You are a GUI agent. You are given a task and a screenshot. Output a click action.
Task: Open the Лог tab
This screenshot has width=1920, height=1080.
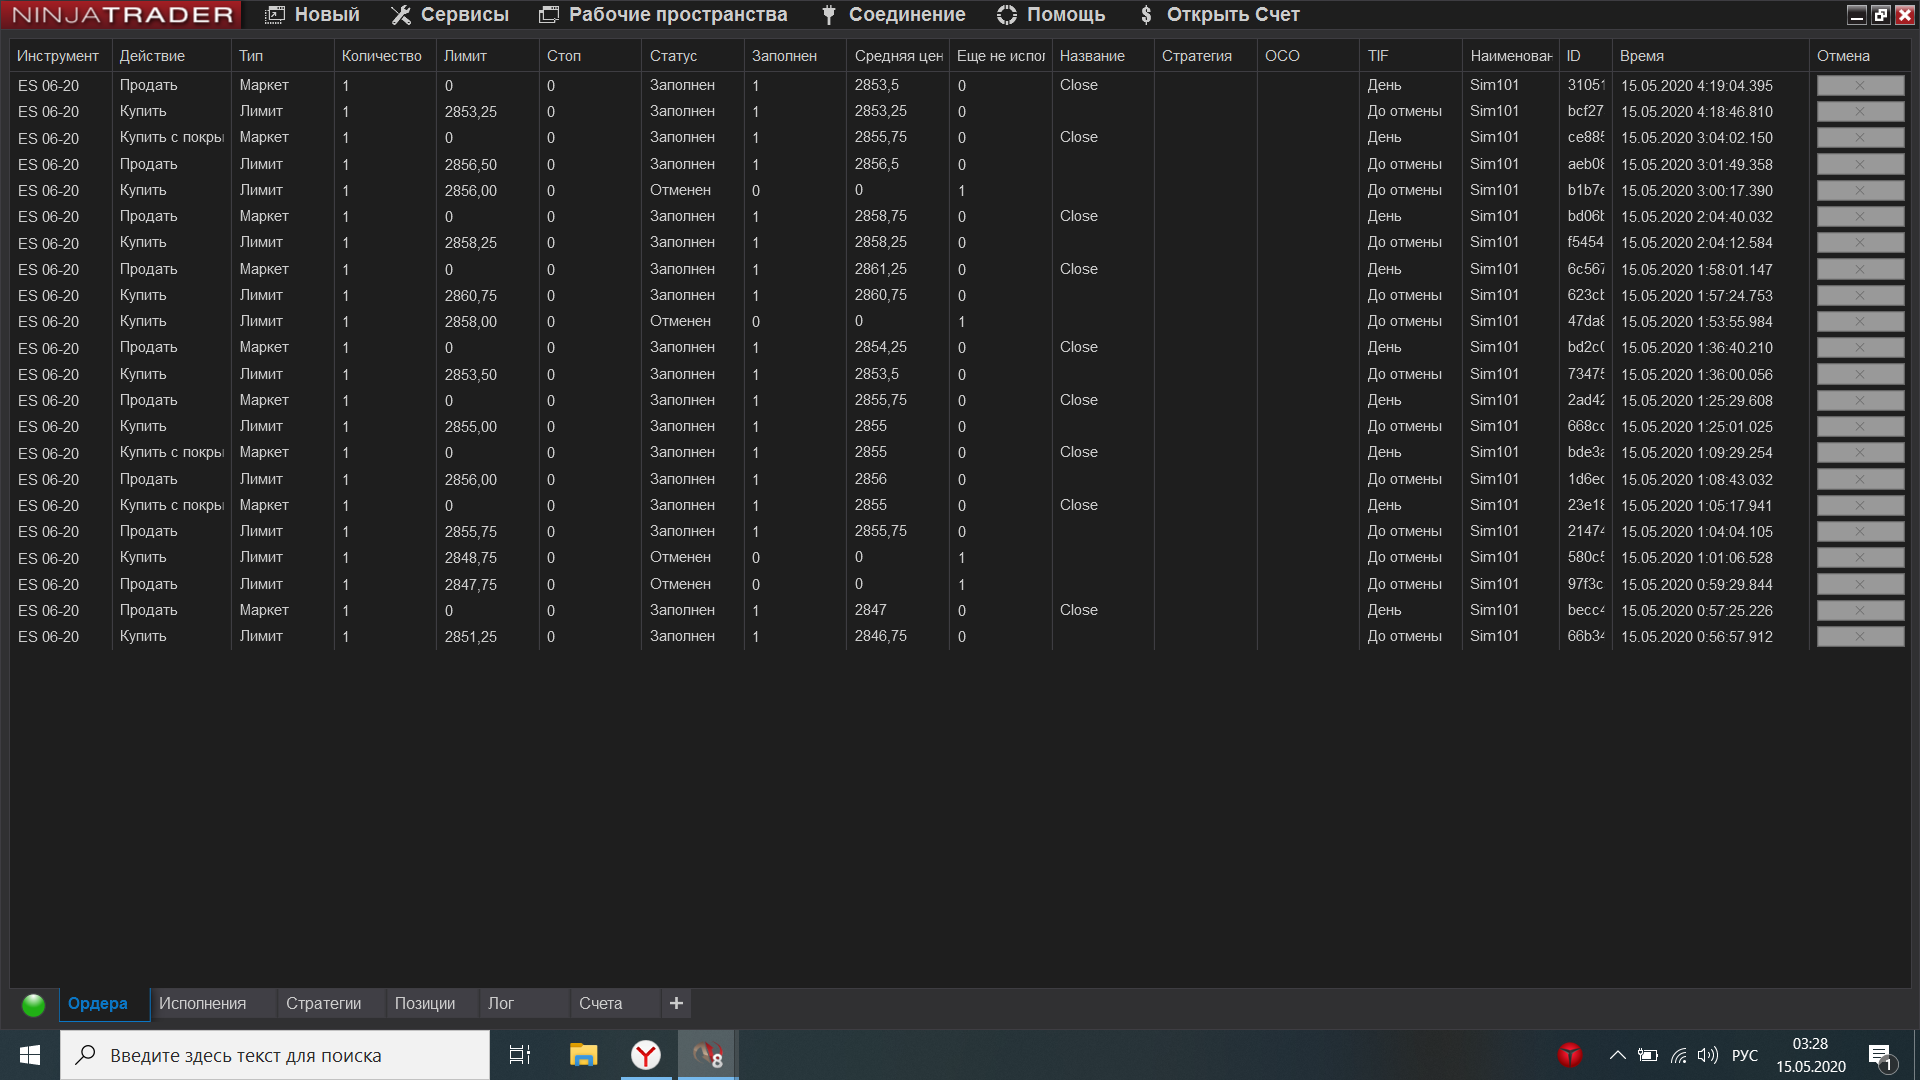coord(500,1003)
